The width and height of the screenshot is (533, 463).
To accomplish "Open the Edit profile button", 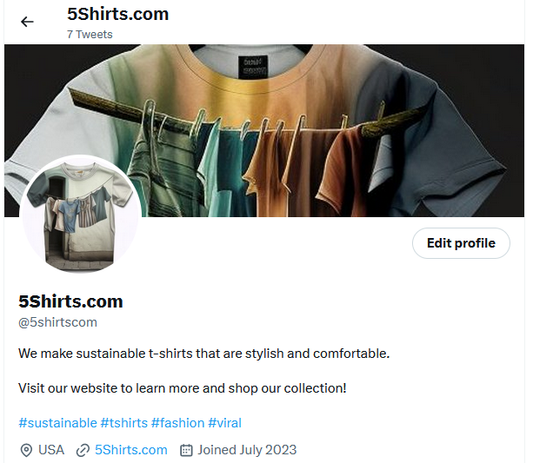I will tap(461, 243).
